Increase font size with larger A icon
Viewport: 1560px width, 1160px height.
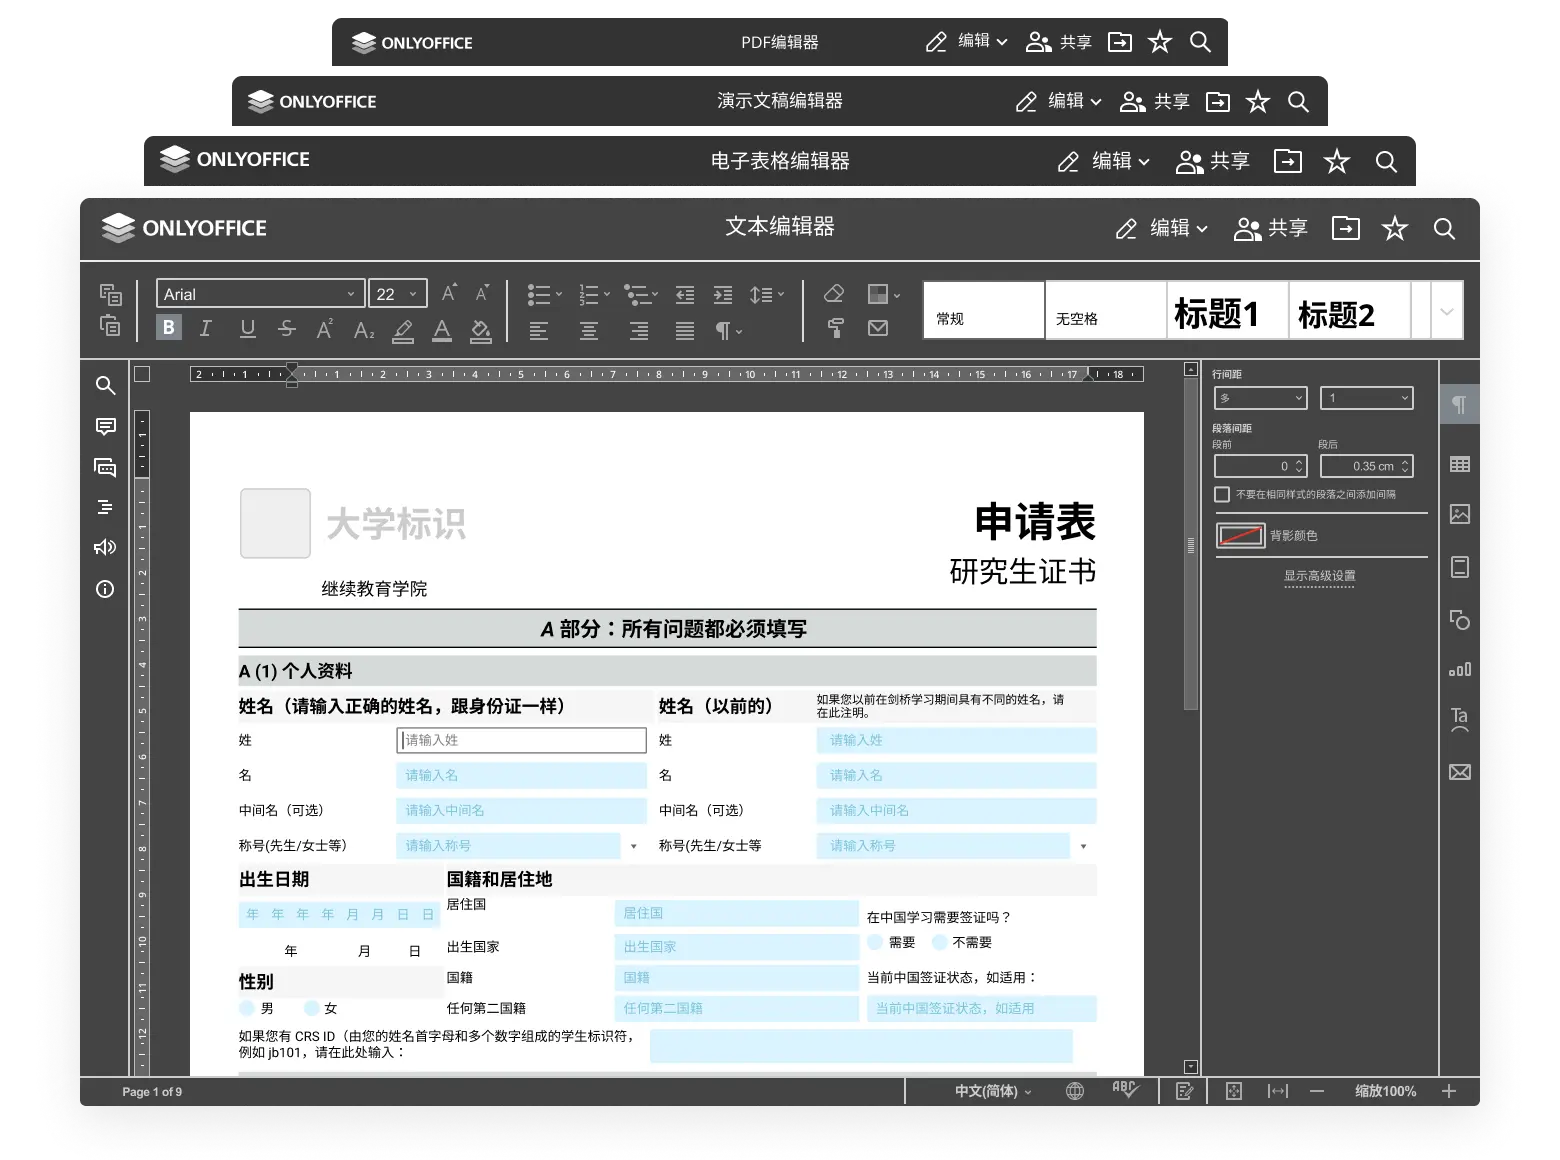point(449,292)
